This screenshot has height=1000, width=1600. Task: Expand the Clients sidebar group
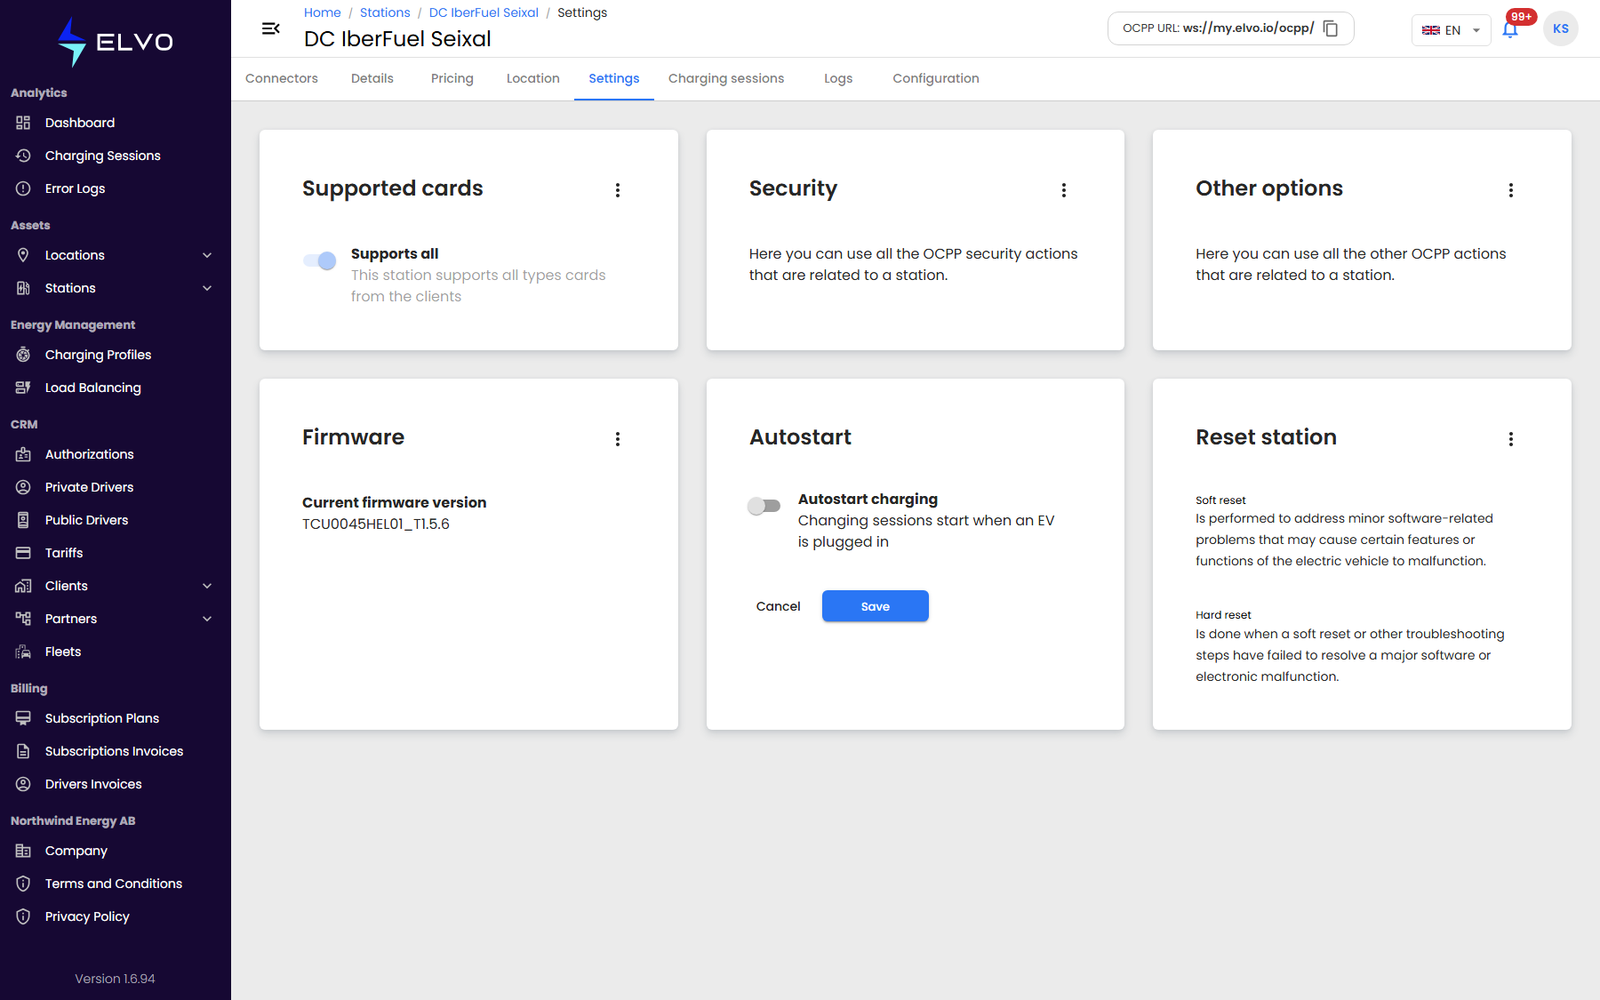click(207, 586)
